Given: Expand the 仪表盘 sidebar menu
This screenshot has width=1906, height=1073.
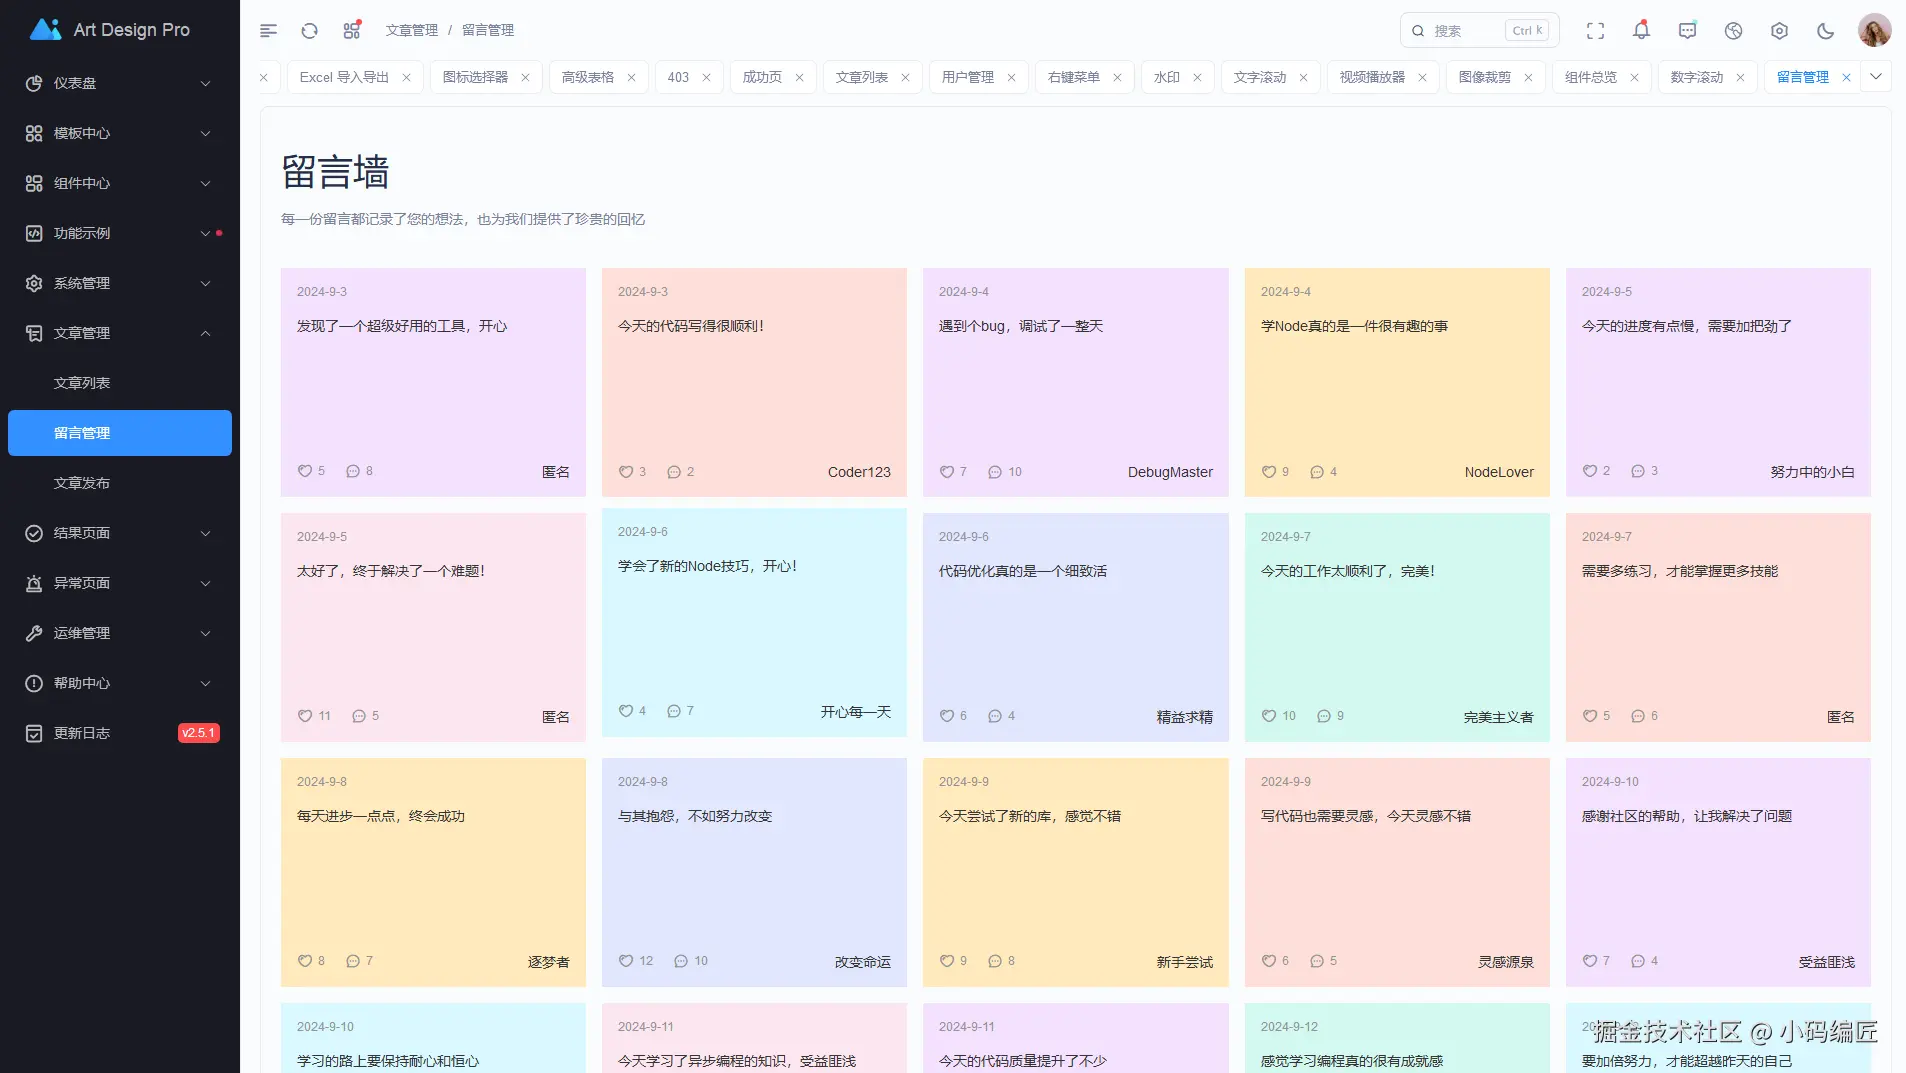Looking at the screenshot, I should pyautogui.click(x=120, y=83).
